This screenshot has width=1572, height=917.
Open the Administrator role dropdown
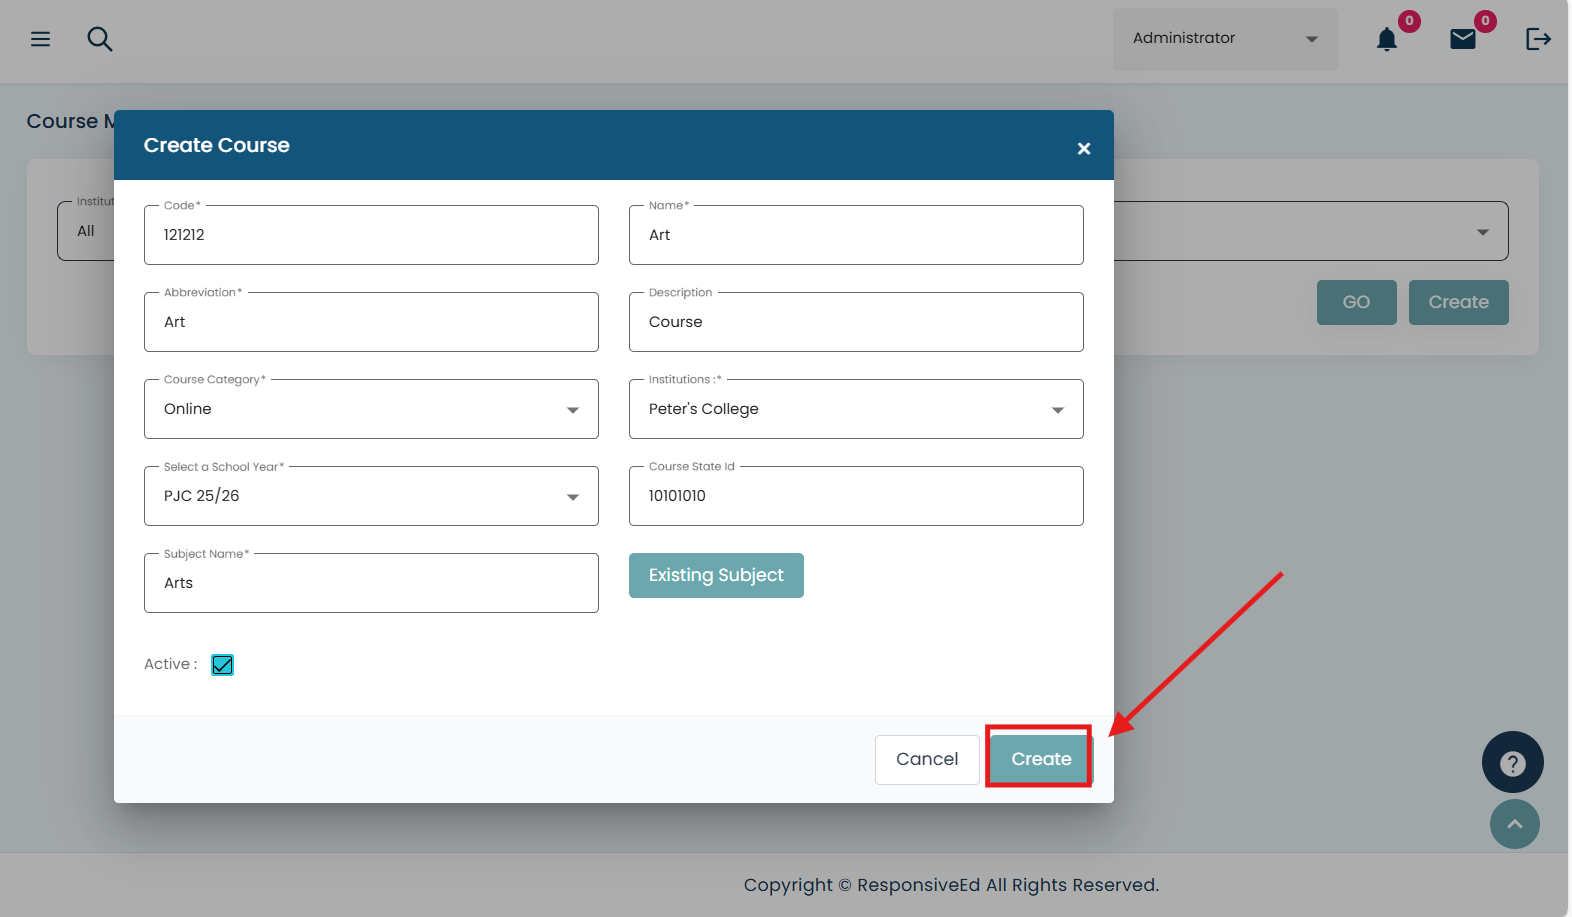pos(1224,39)
